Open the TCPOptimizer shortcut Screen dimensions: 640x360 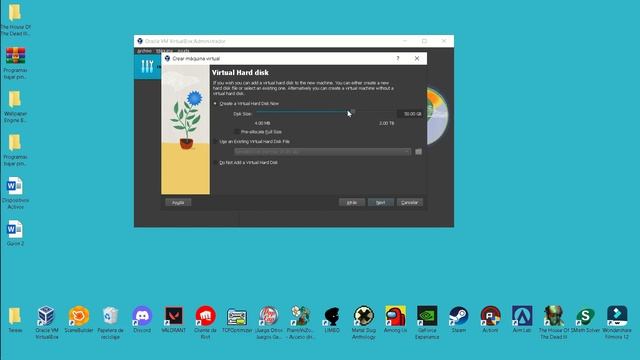pos(237,319)
